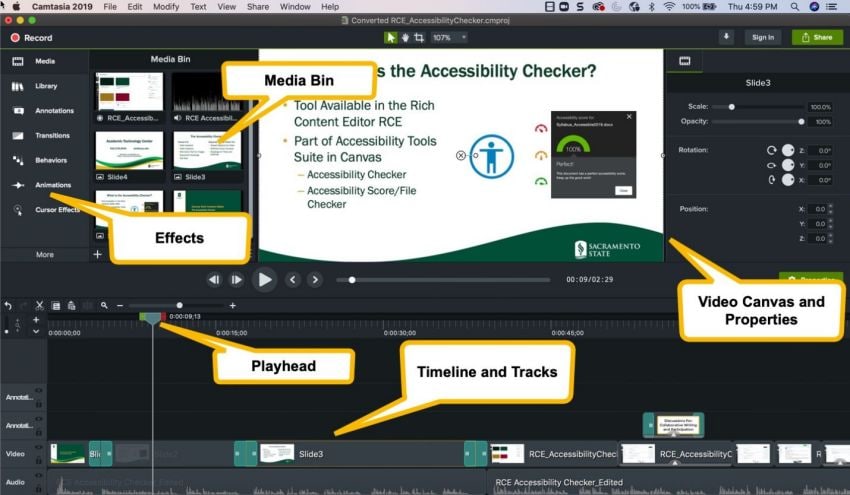Screen dimensions: 850x495
Task: Click the download arrow icon beside Sign In
Action: click(726, 37)
